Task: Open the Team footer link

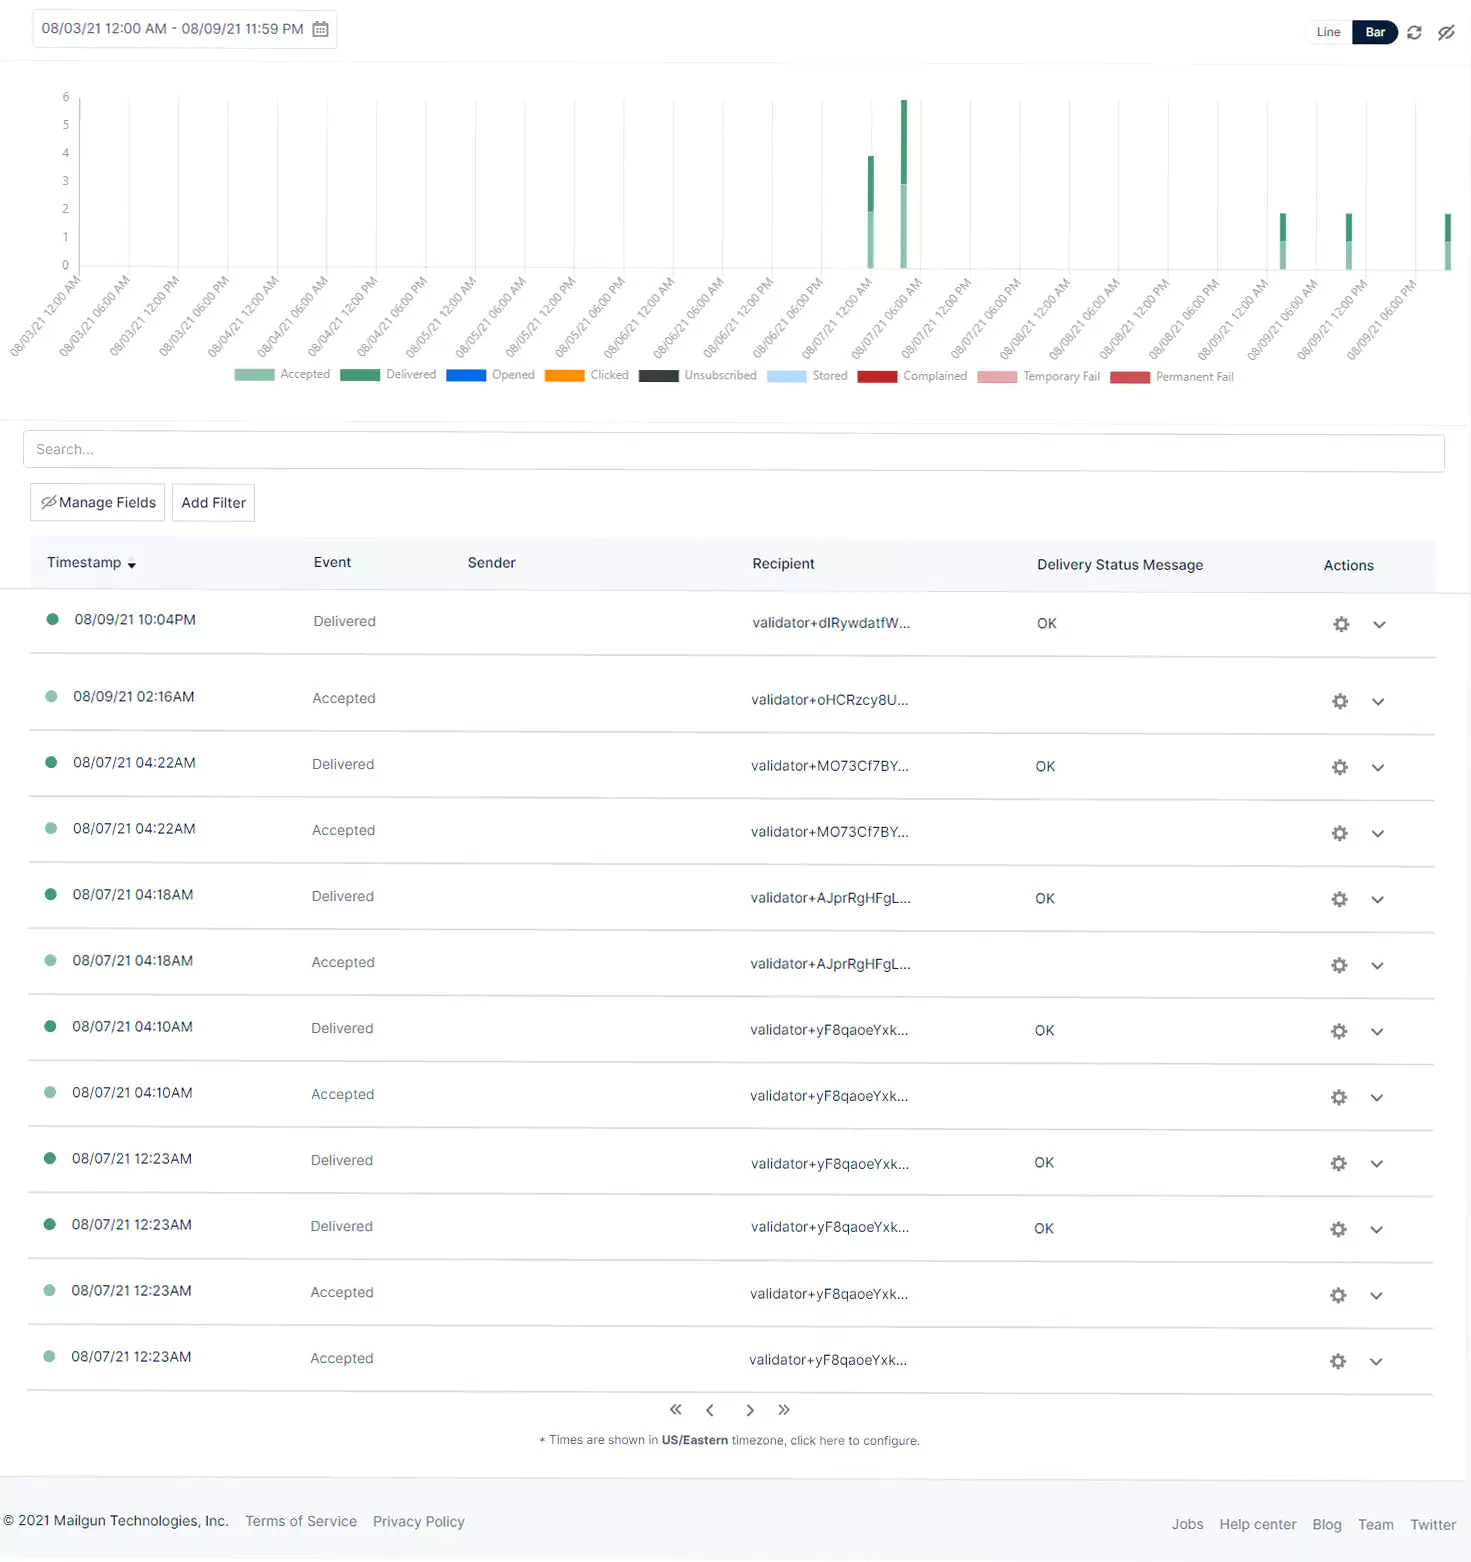Action: pos(1375,1524)
